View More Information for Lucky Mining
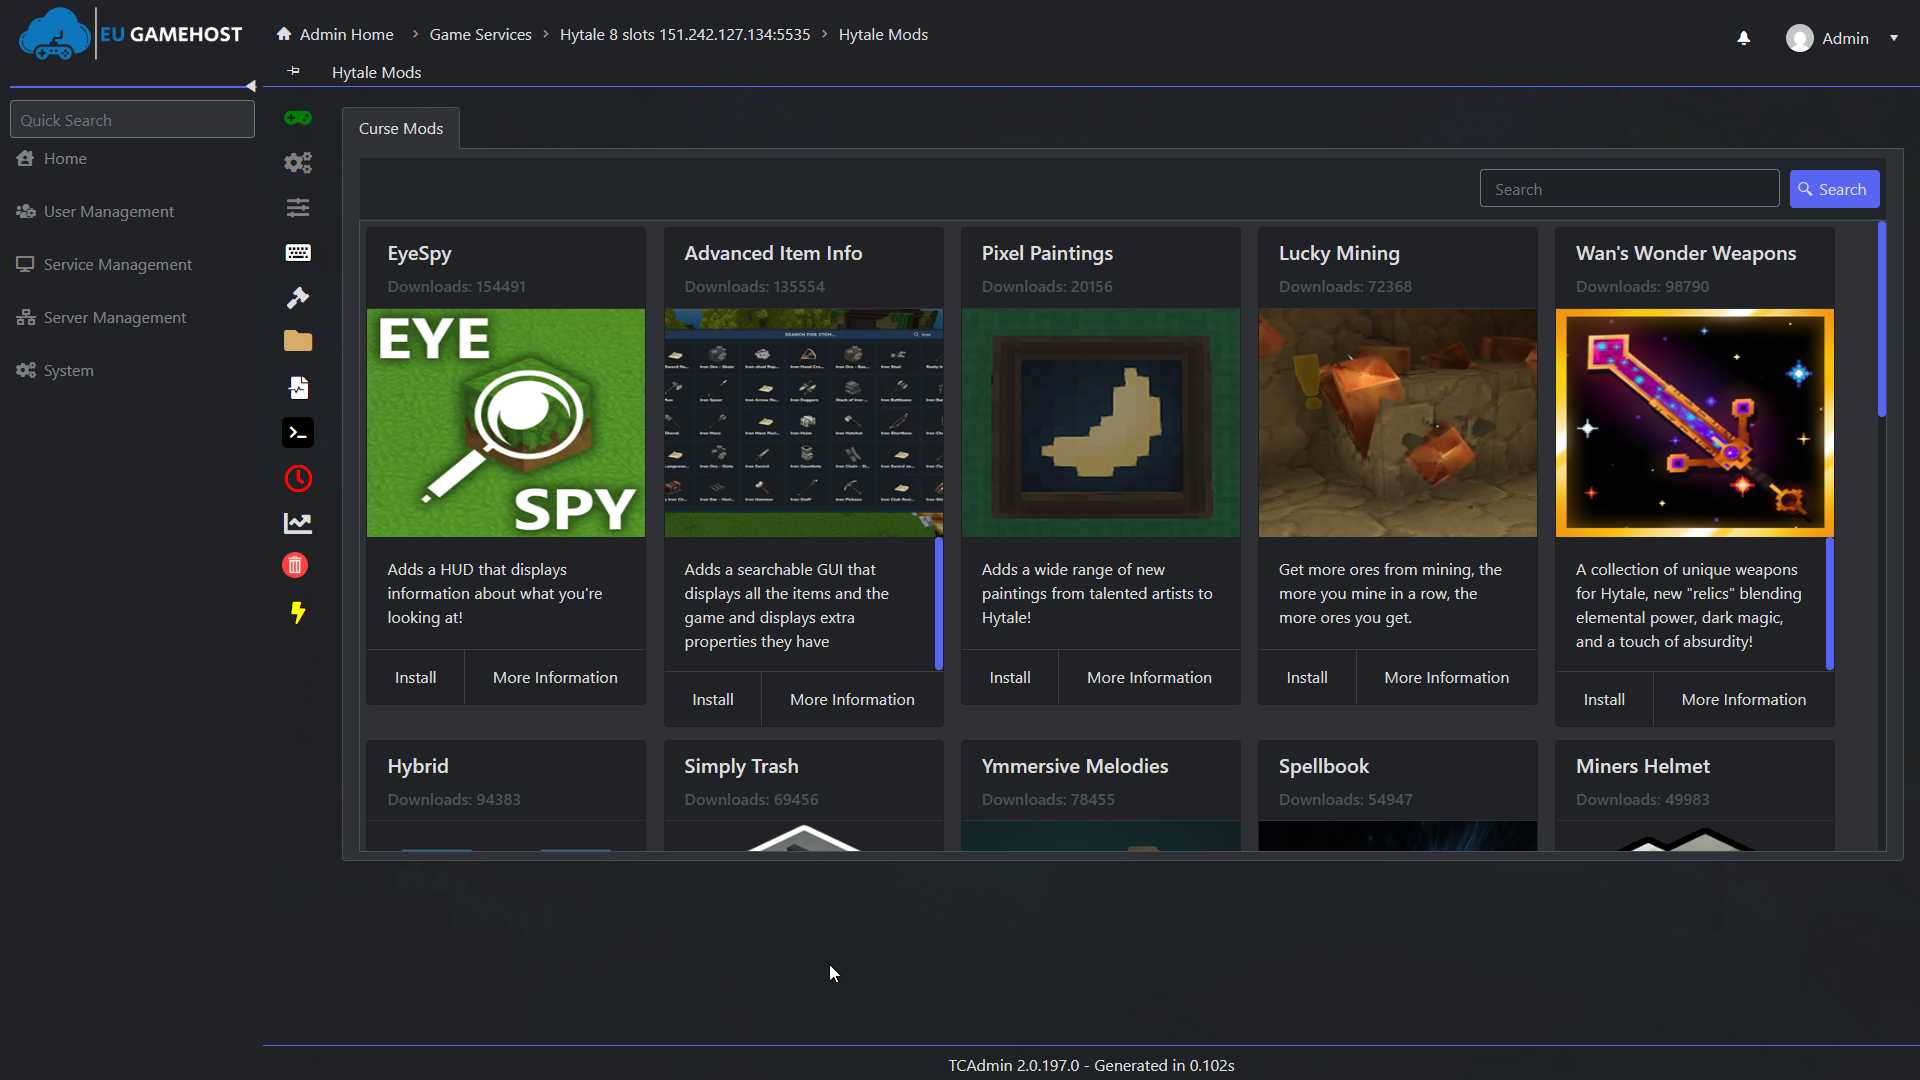The height and width of the screenshot is (1080, 1920). point(1446,677)
